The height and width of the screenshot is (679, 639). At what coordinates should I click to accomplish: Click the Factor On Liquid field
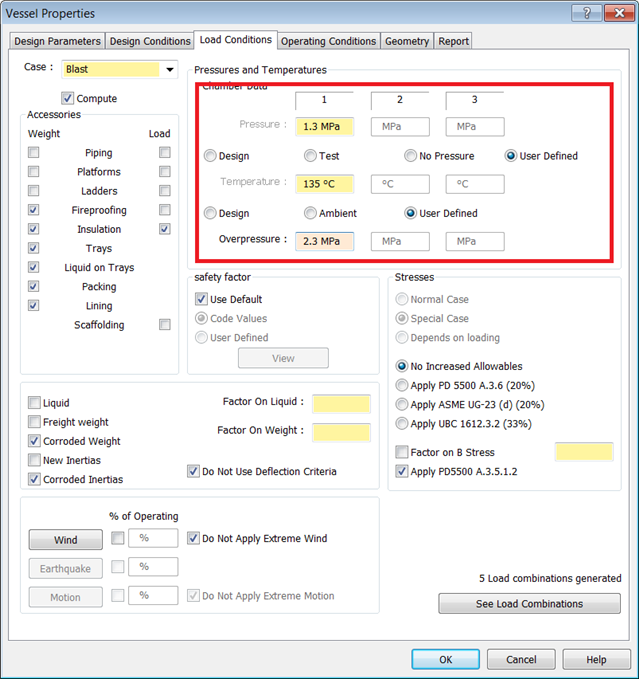(x=341, y=404)
